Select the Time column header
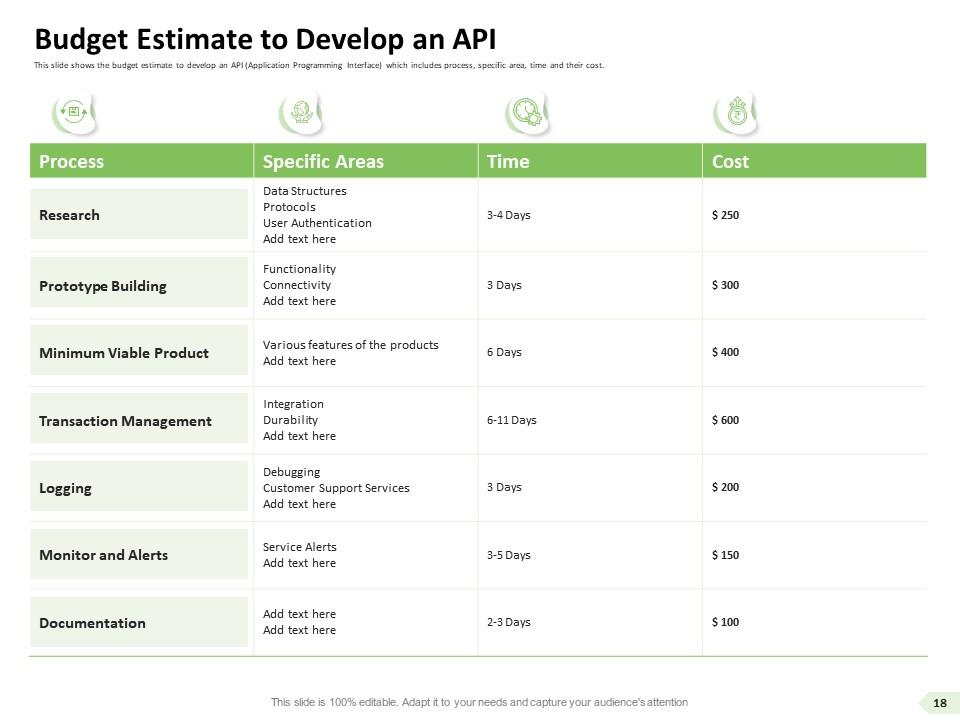The width and height of the screenshot is (960, 720). coord(508,161)
